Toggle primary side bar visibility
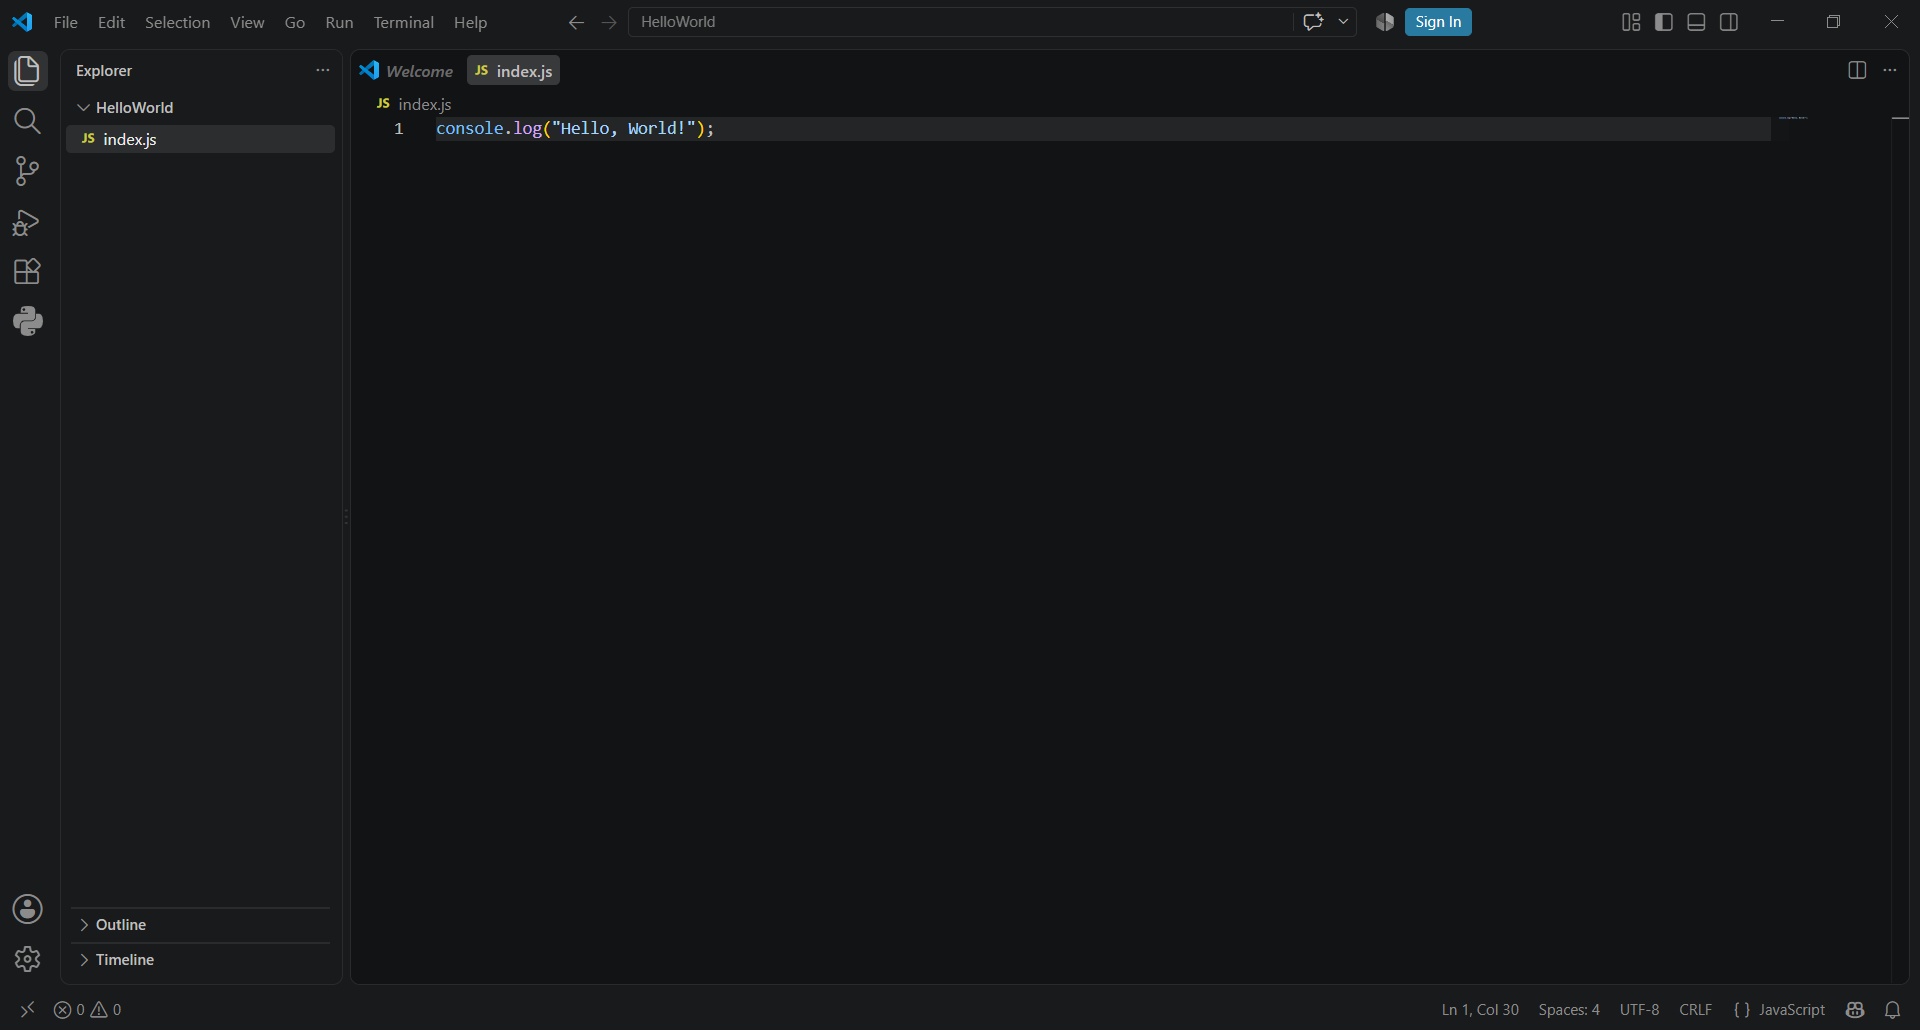Image resolution: width=1920 pixels, height=1030 pixels. pos(1664,22)
